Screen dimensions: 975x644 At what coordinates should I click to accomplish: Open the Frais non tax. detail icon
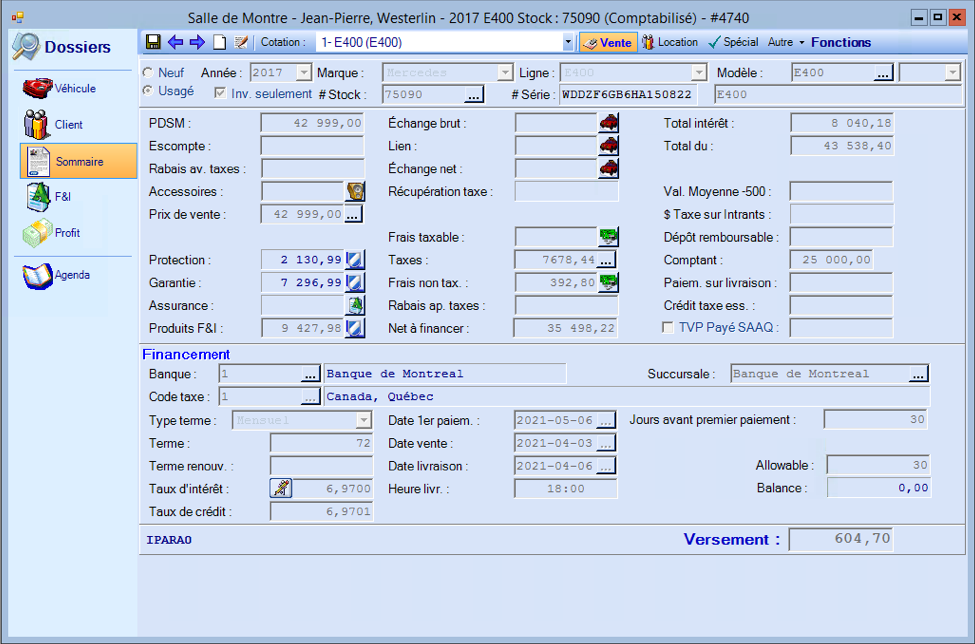[x=609, y=283]
